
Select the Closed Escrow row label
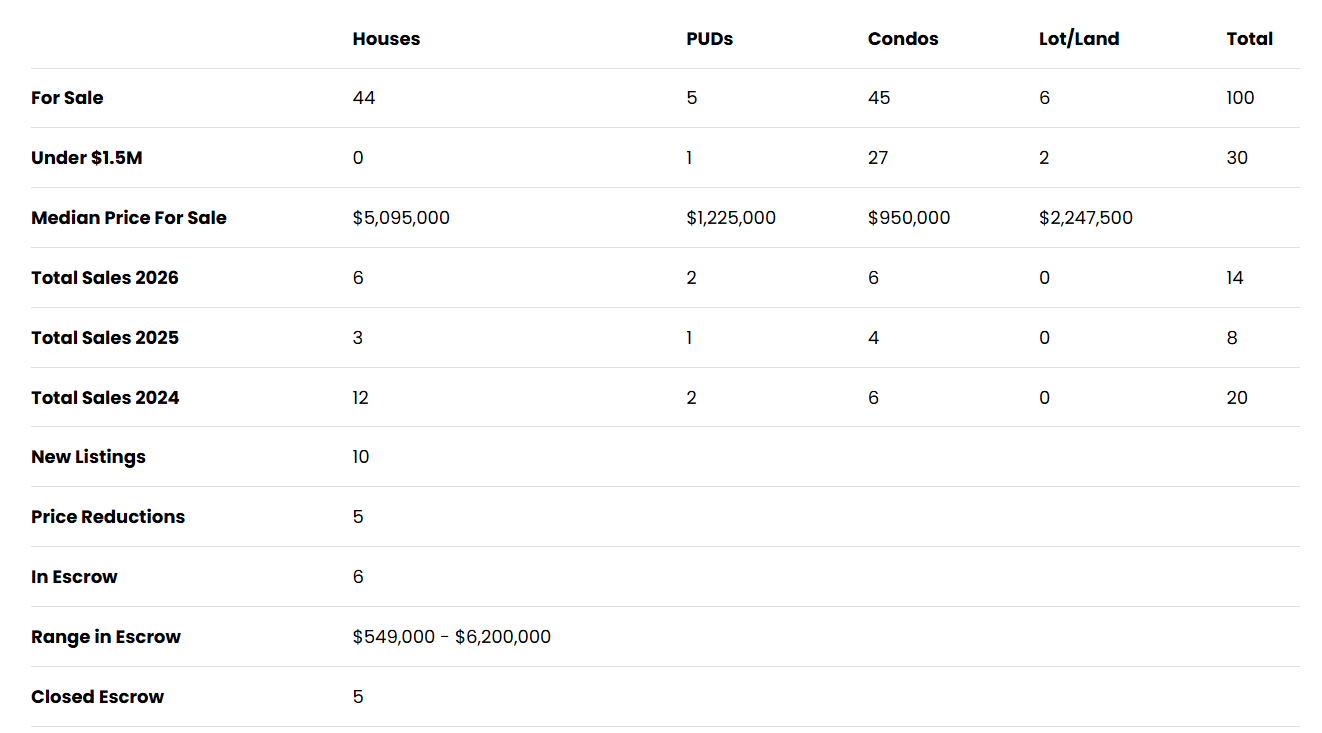click(97, 697)
